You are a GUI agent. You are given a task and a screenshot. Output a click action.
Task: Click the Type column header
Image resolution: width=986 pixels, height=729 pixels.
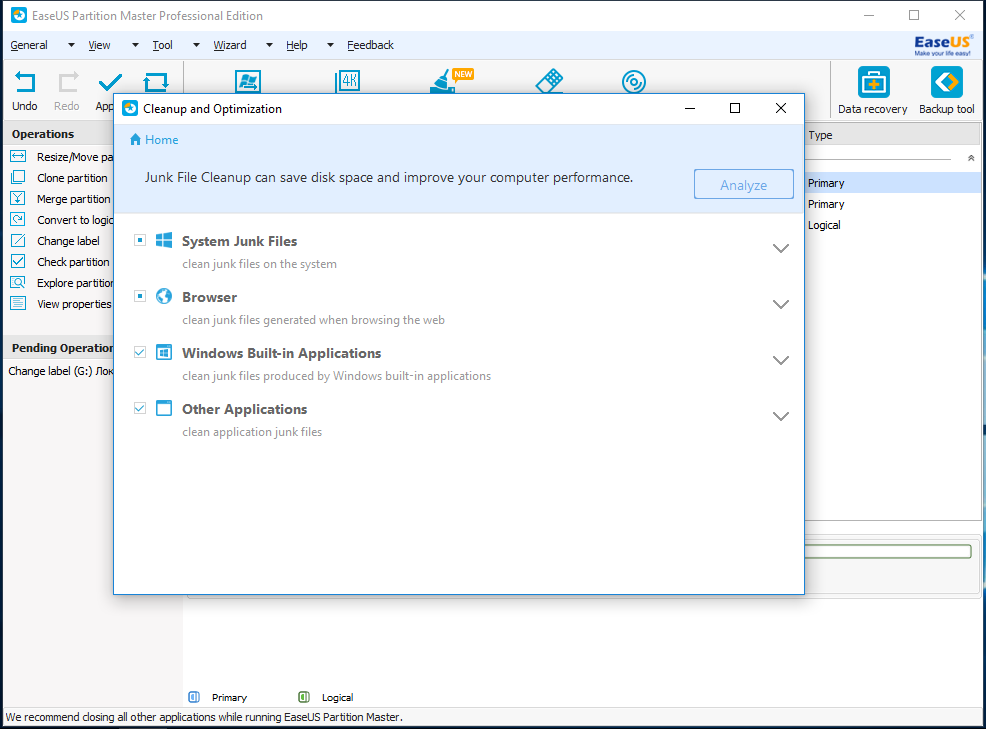point(892,135)
